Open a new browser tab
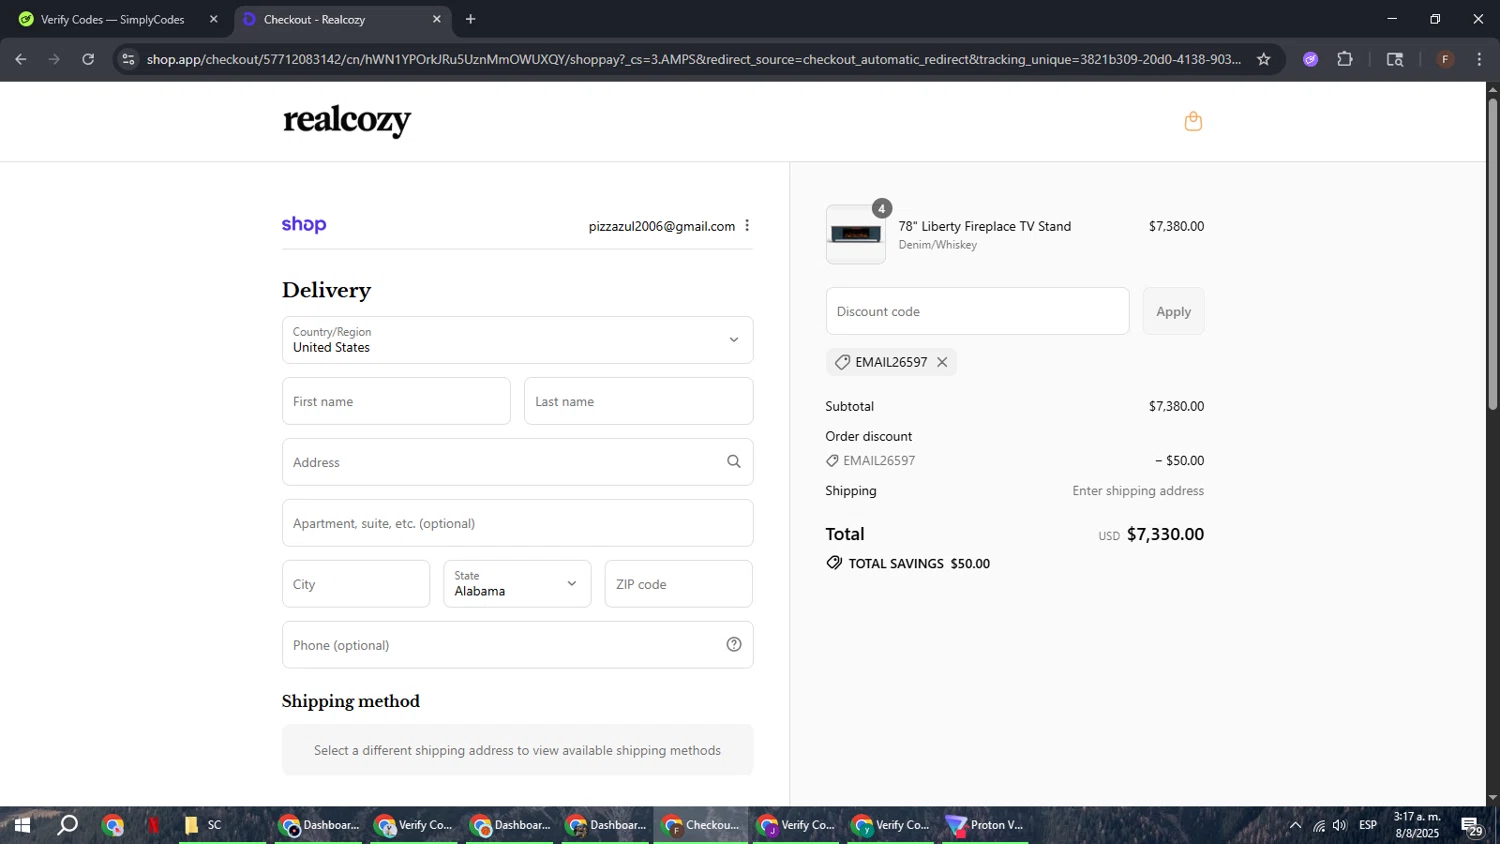 point(470,19)
